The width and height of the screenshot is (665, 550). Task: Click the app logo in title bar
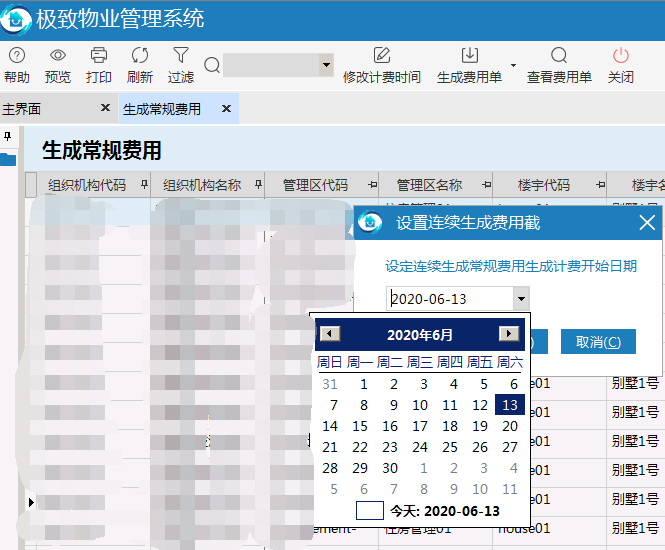click(16, 20)
